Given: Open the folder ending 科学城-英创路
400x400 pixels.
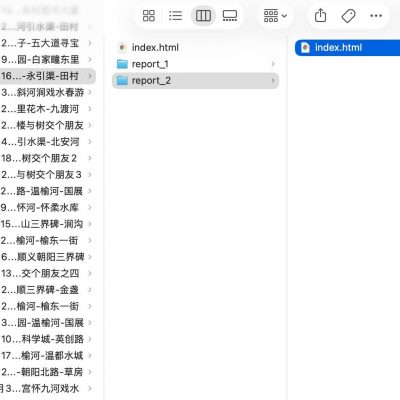Looking at the screenshot, I should [x=47, y=339].
